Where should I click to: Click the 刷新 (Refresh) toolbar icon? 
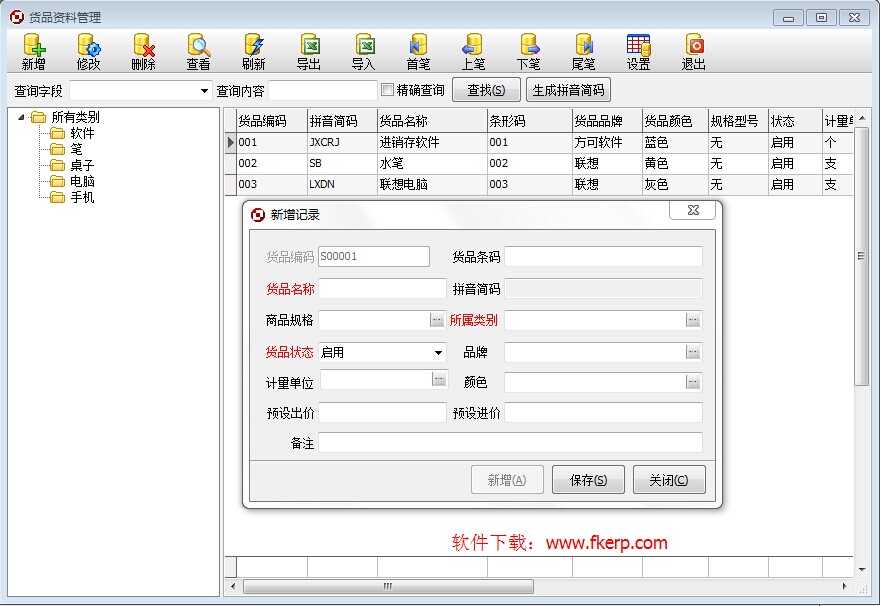tap(254, 52)
